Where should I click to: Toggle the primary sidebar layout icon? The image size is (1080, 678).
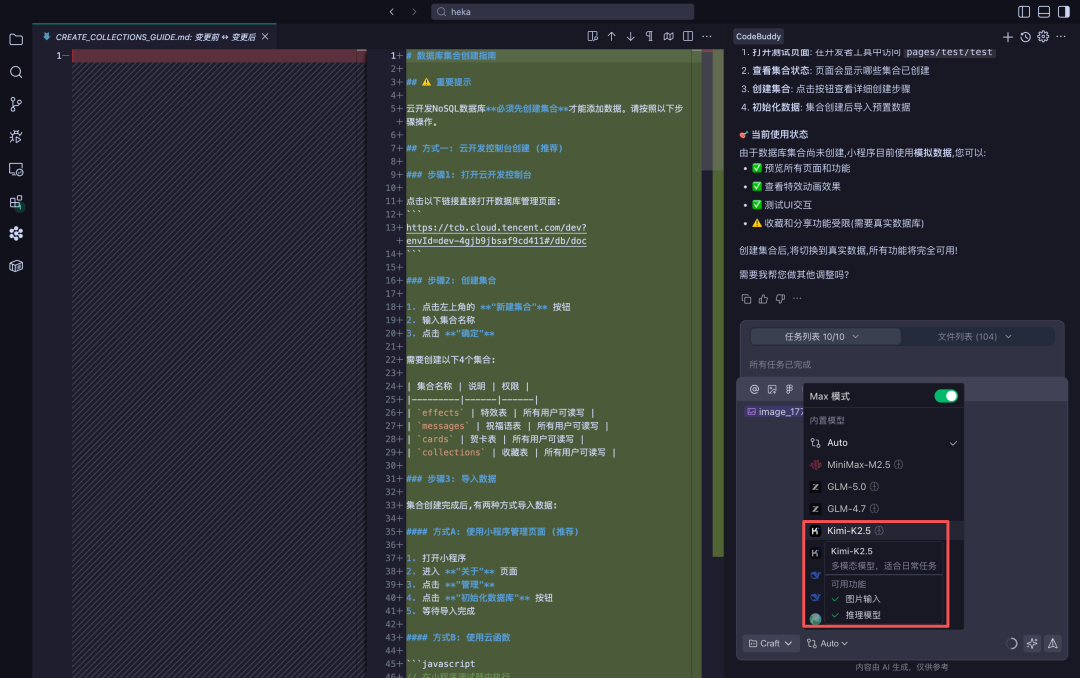coord(1023,12)
